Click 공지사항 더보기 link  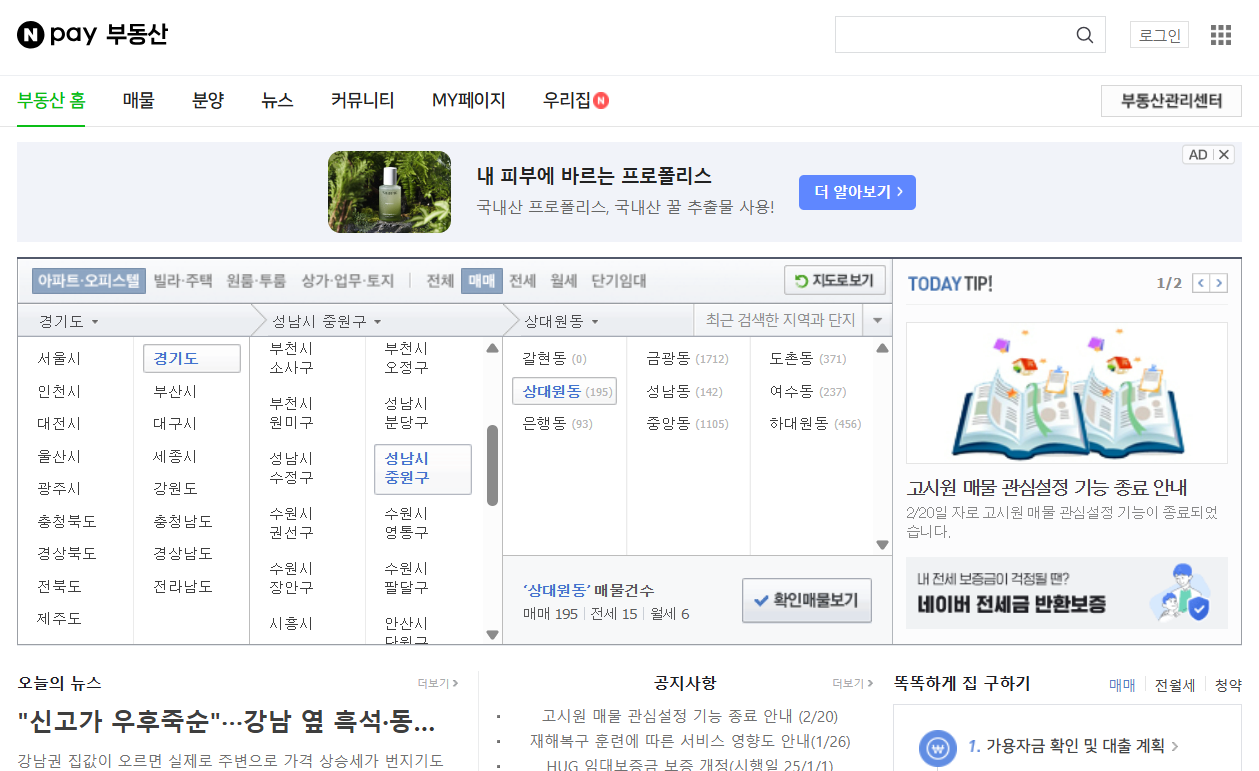tap(852, 684)
